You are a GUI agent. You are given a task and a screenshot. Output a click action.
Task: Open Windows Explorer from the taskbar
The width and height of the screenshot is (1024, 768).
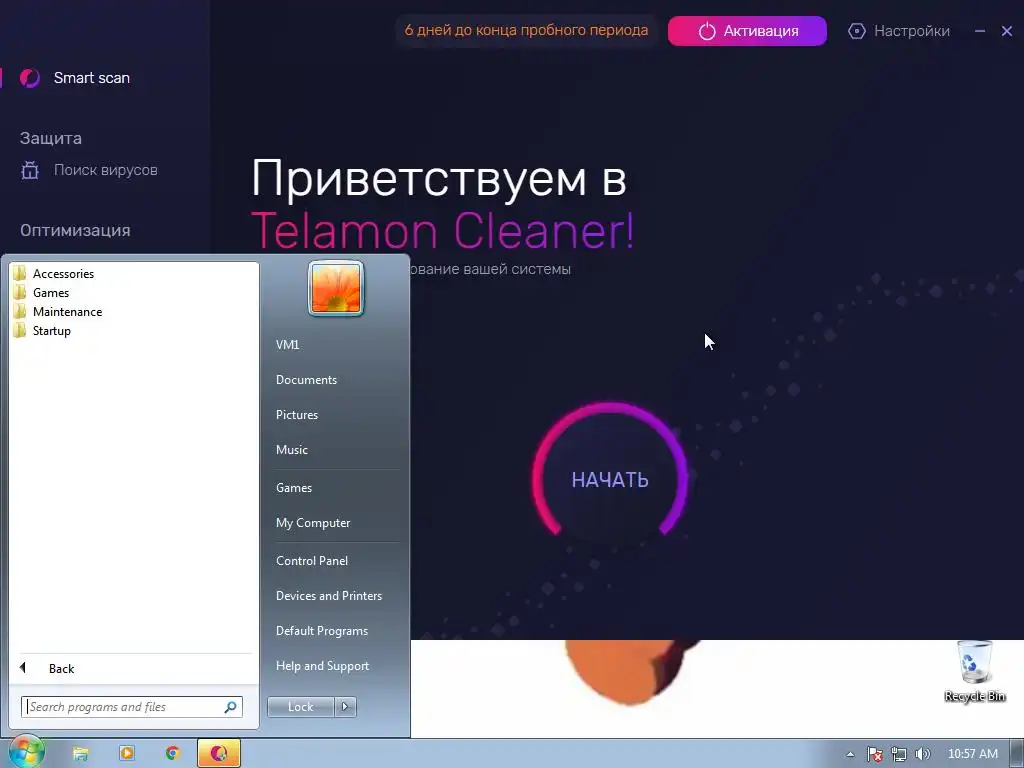tap(80, 754)
